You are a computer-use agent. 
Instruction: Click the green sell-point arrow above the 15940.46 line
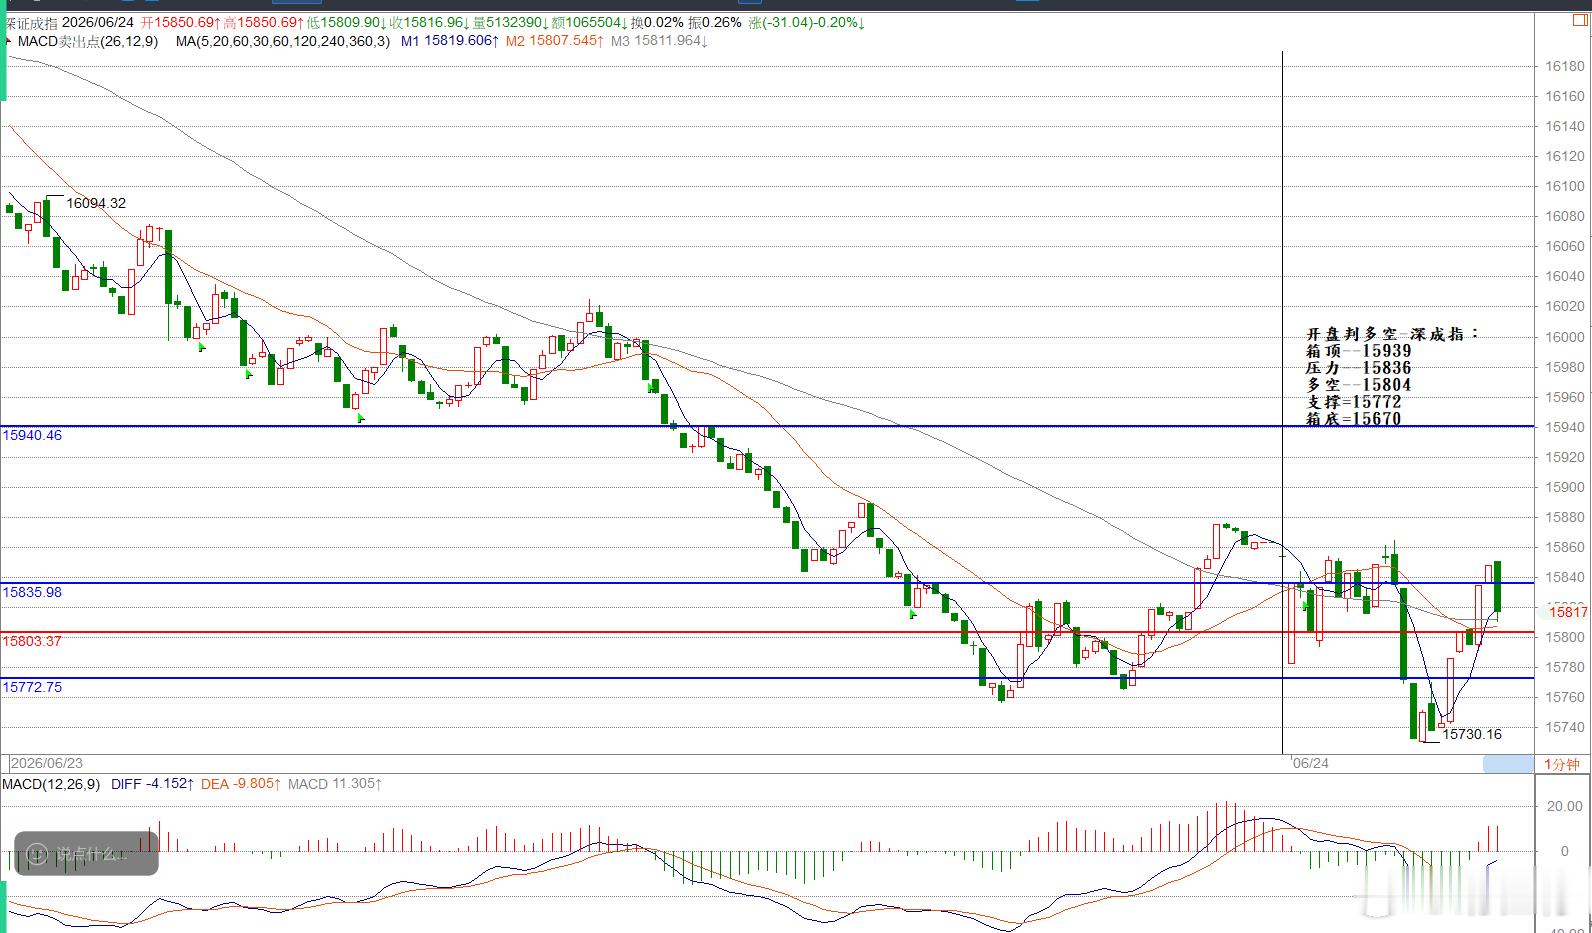361,418
